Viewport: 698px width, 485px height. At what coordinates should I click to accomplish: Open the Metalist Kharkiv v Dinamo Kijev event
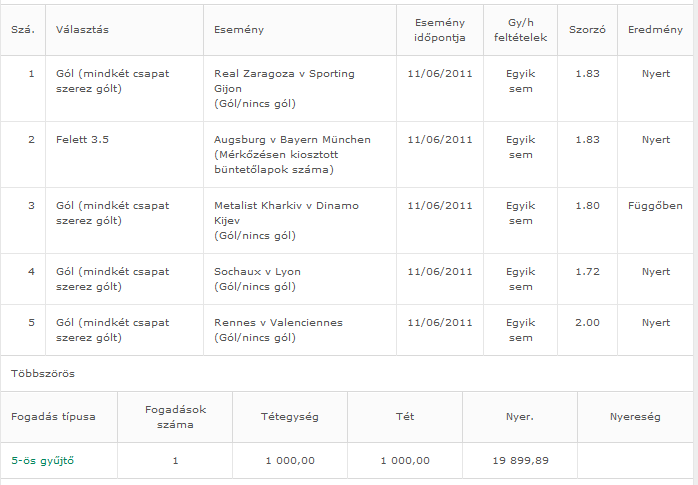tap(286, 213)
